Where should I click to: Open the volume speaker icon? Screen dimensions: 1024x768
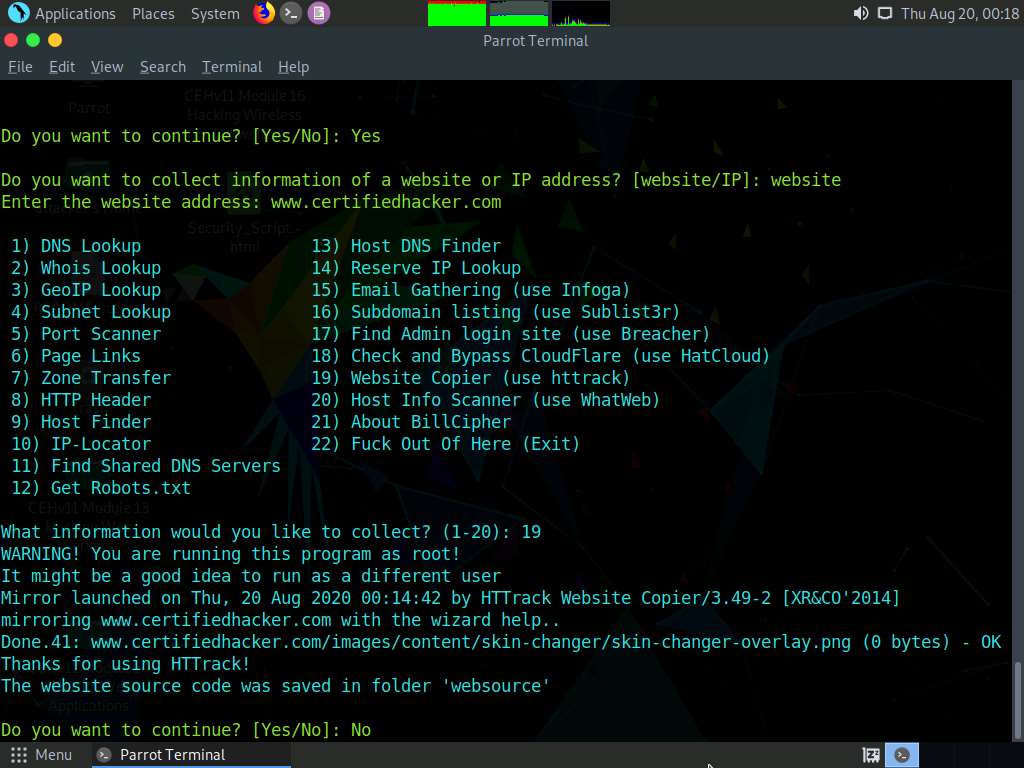[x=861, y=13]
